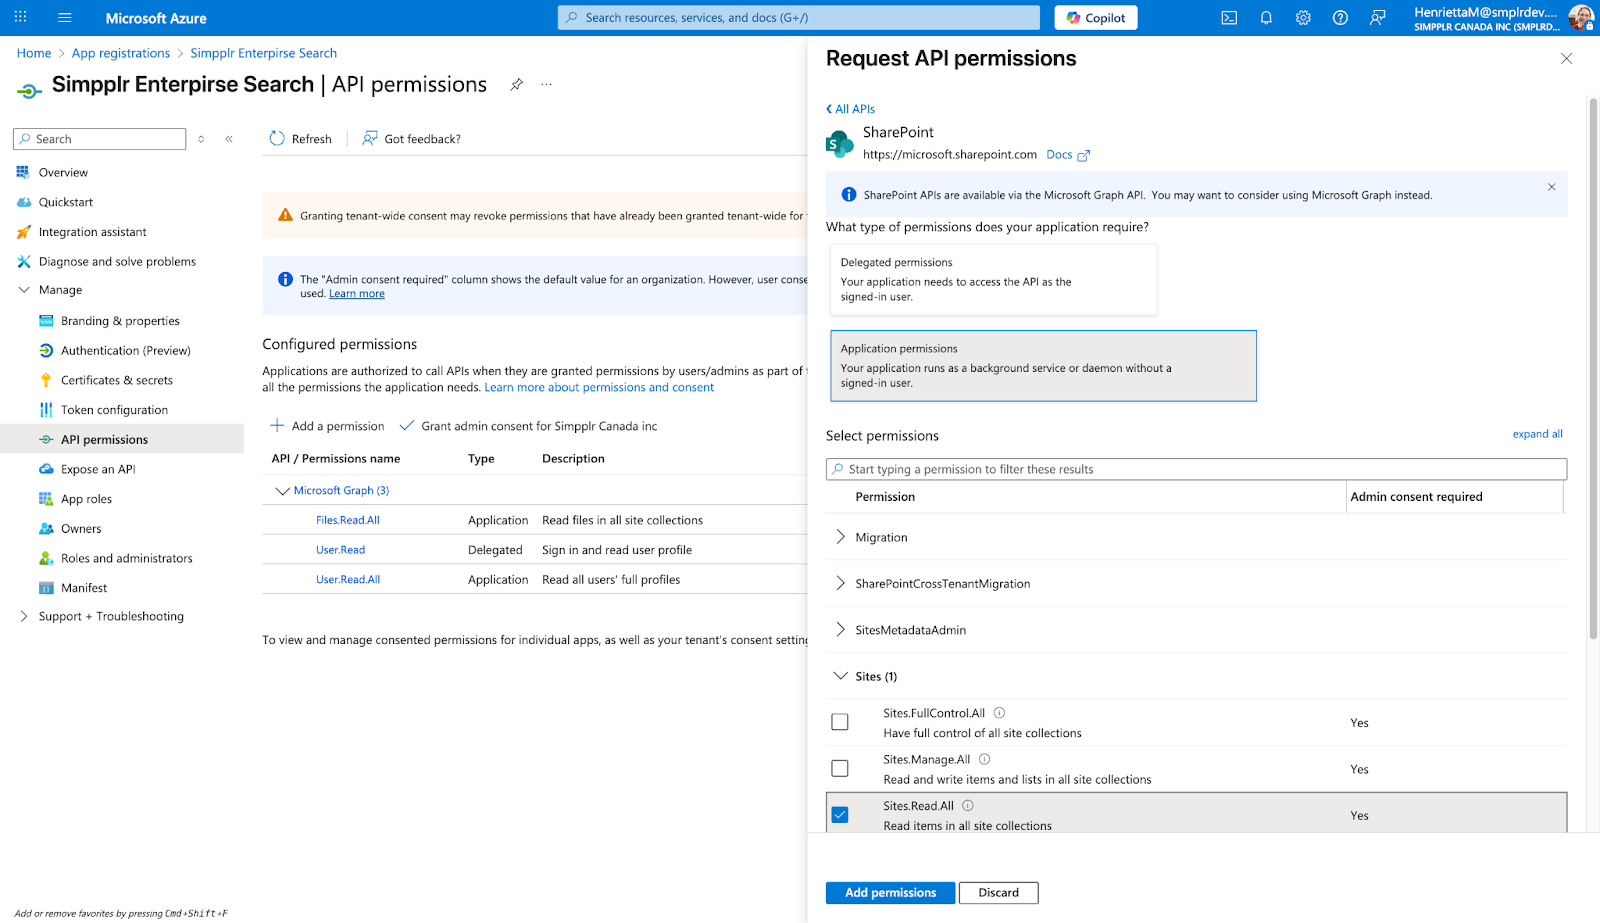Uncheck the Sites.Read.All permission
This screenshot has height=923, width=1600.
pyautogui.click(x=840, y=815)
